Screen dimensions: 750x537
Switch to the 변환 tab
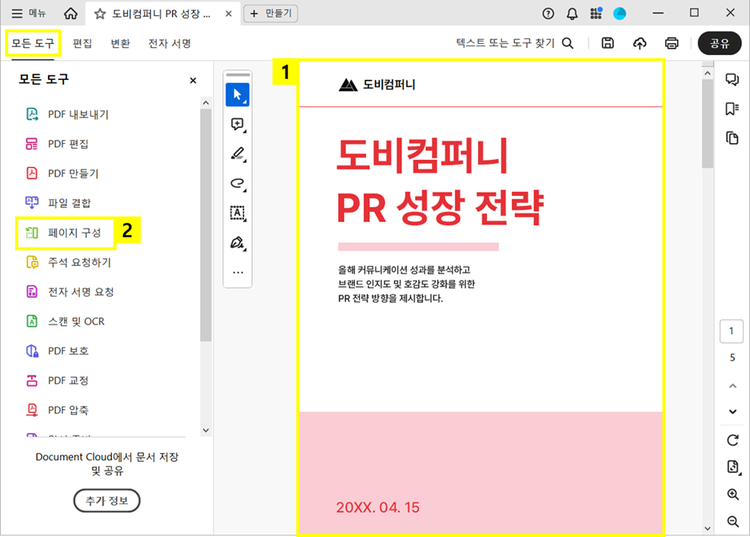point(121,44)
